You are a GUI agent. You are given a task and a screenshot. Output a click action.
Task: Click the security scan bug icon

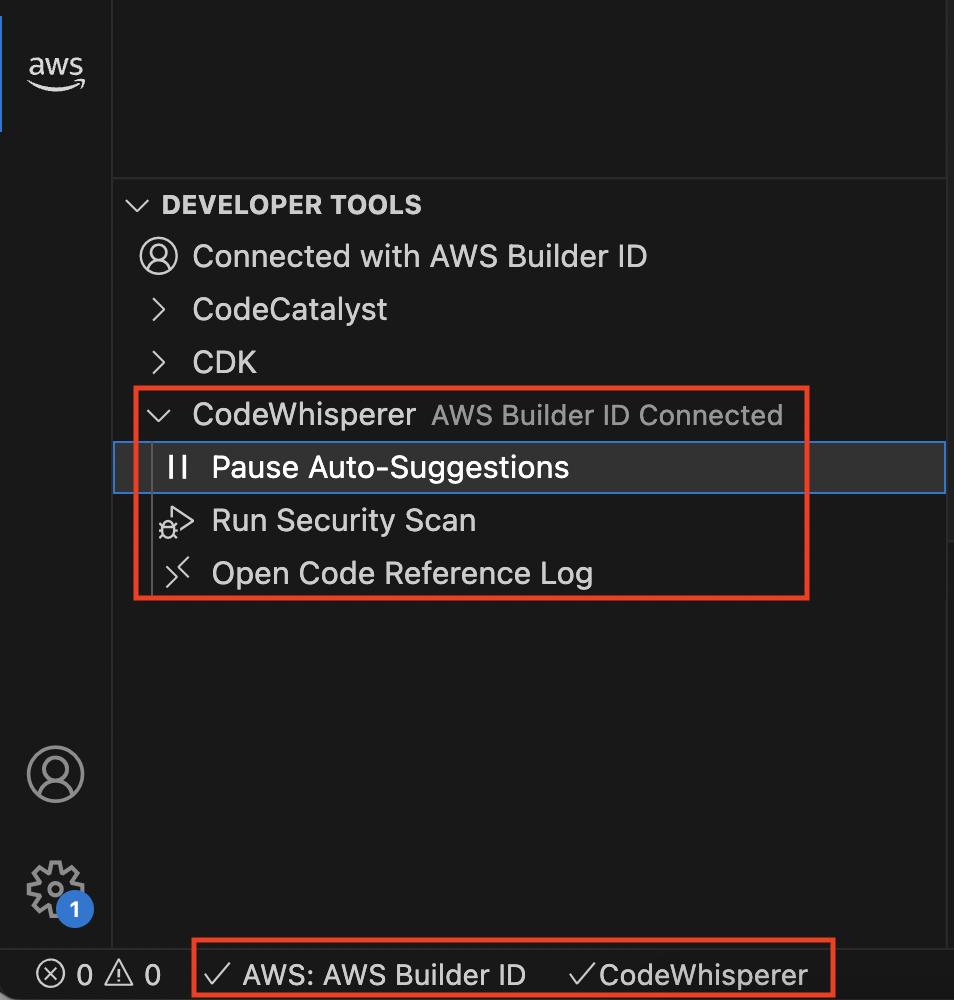[175, 520]
